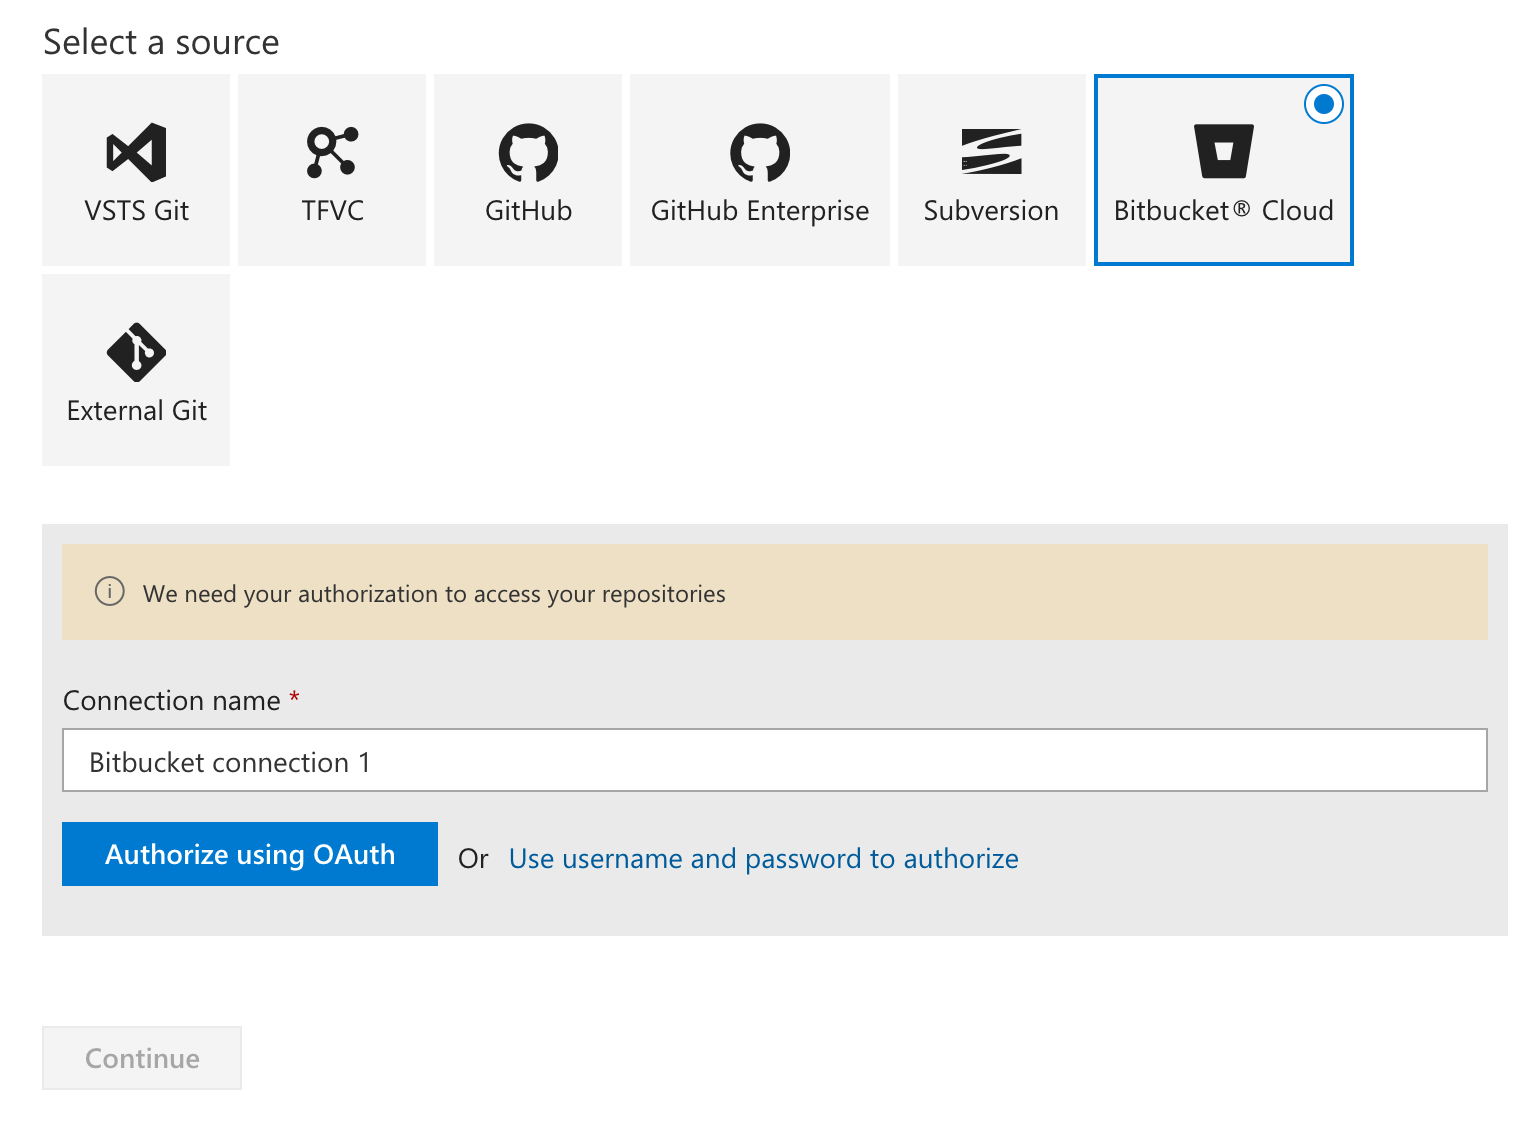Screen dimensions: 1540x1128
Task: Open Use username and password to authorize link
Action: pyautogui.click(x=764, y=858)
